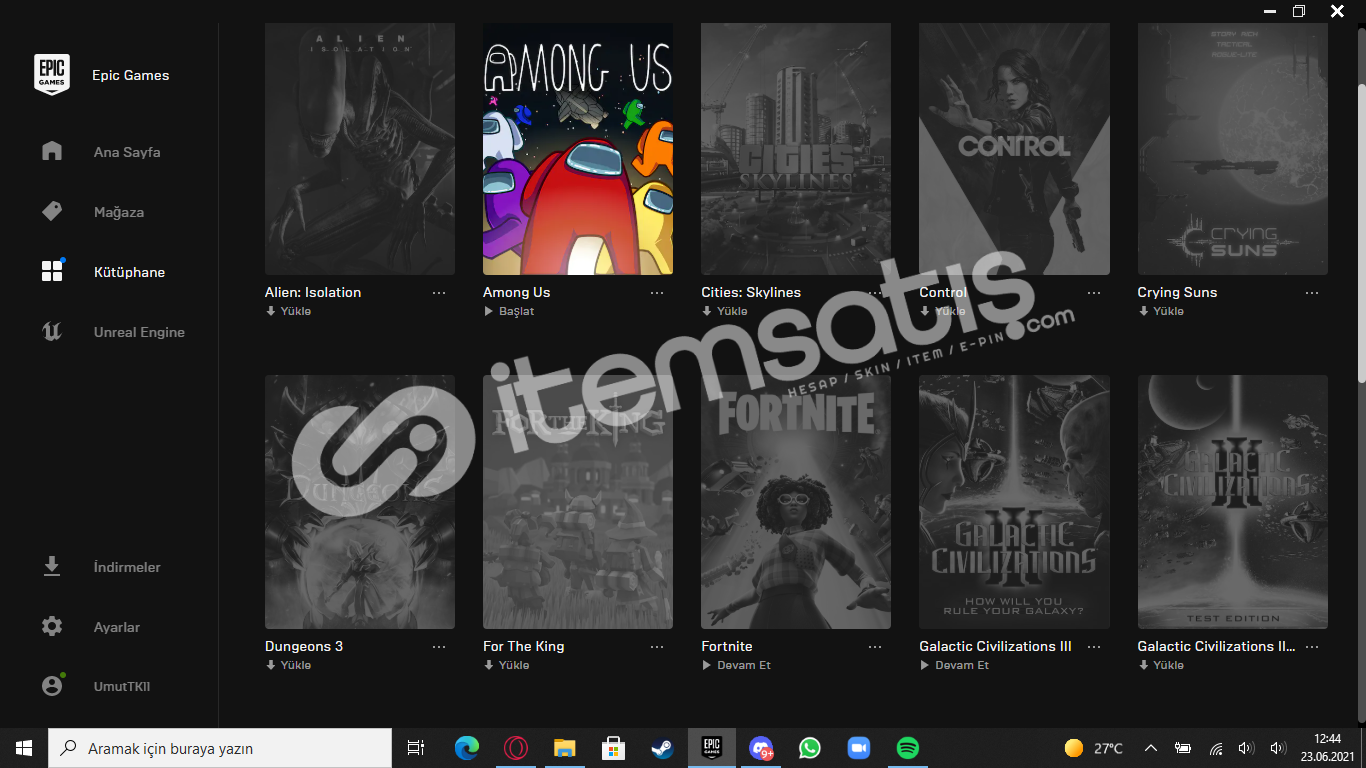
Task: Select the Alien: Isolation cover art
Action: [x=360, y=149]
